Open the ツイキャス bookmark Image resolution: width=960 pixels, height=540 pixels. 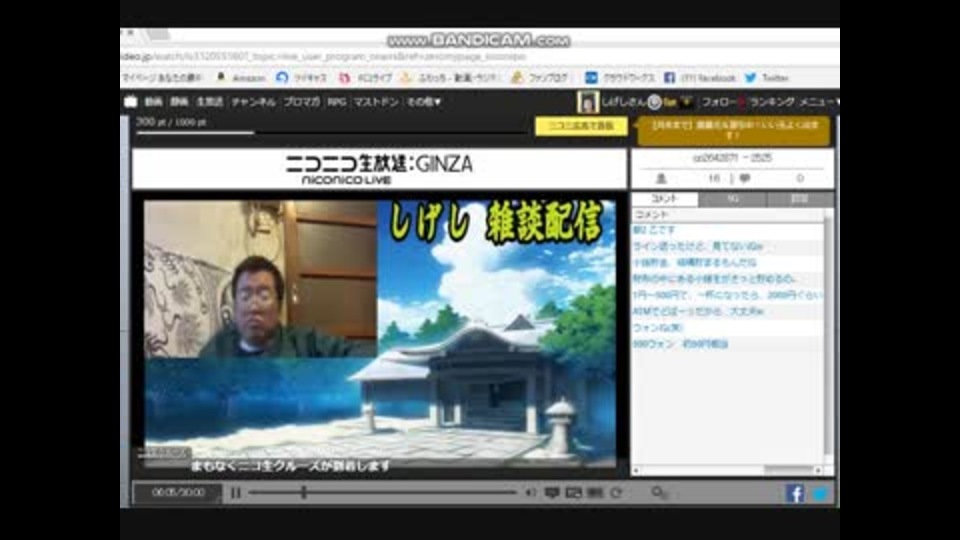pyautogui.click(x=302, y=78)
